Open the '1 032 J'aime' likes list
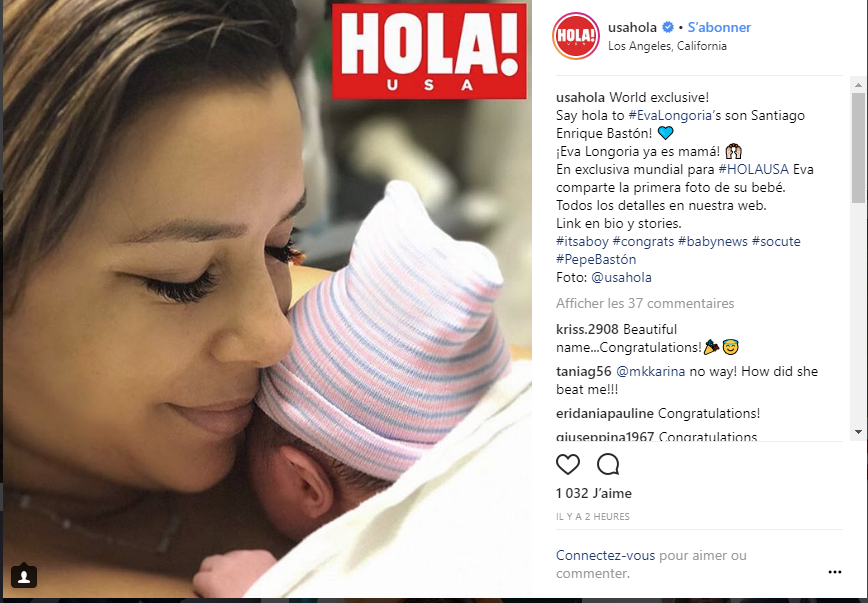Screen dimensions: 868x603 [x=593, y=493]
